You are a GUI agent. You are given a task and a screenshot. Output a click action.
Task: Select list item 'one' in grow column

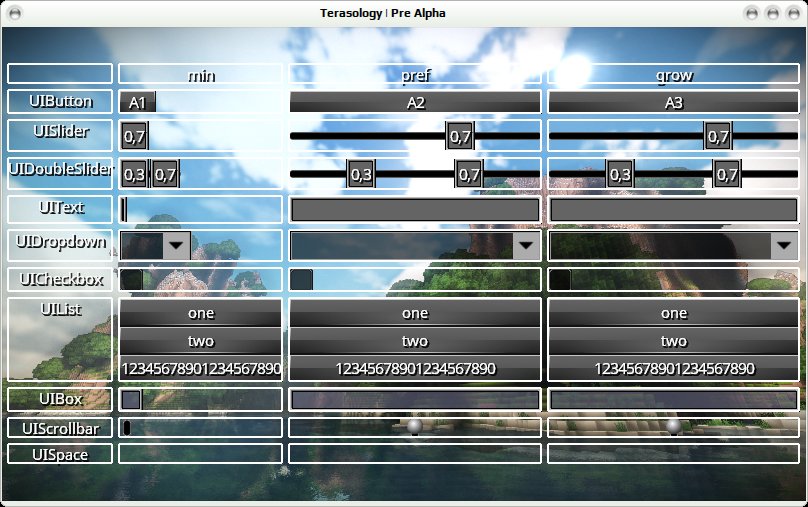pyautogui.click(x=674, y=313)
